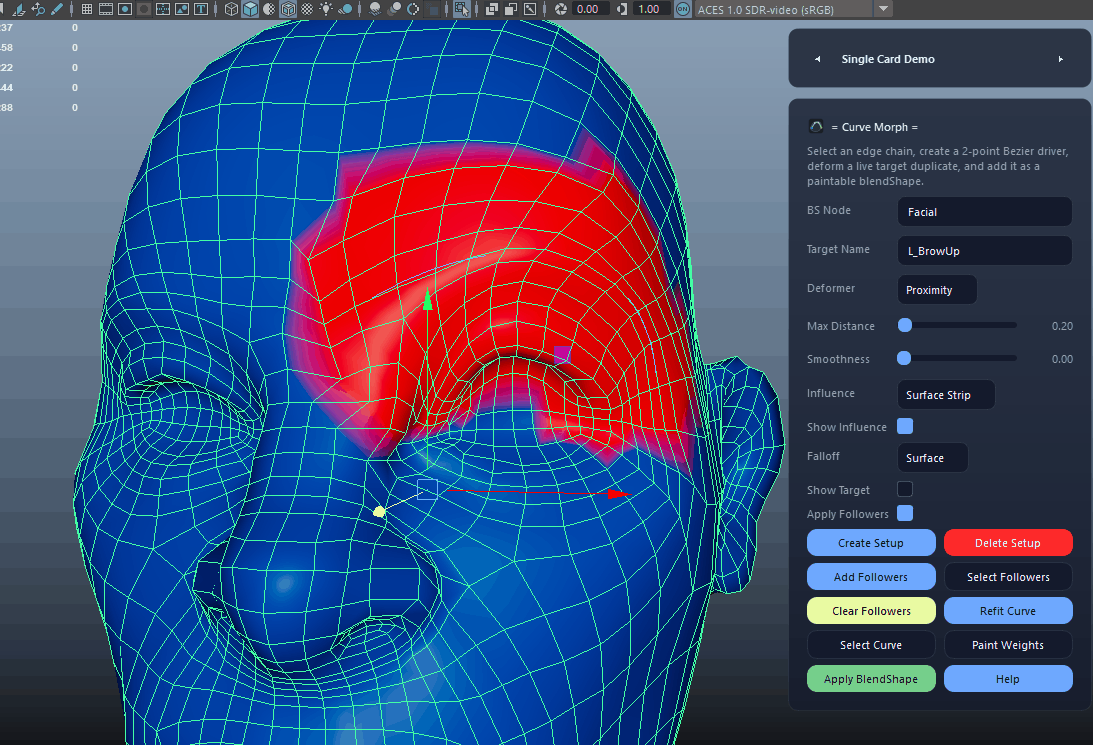Enable textured display in viewport
This screenshot has height=745, width=1093.
point(307,9)
